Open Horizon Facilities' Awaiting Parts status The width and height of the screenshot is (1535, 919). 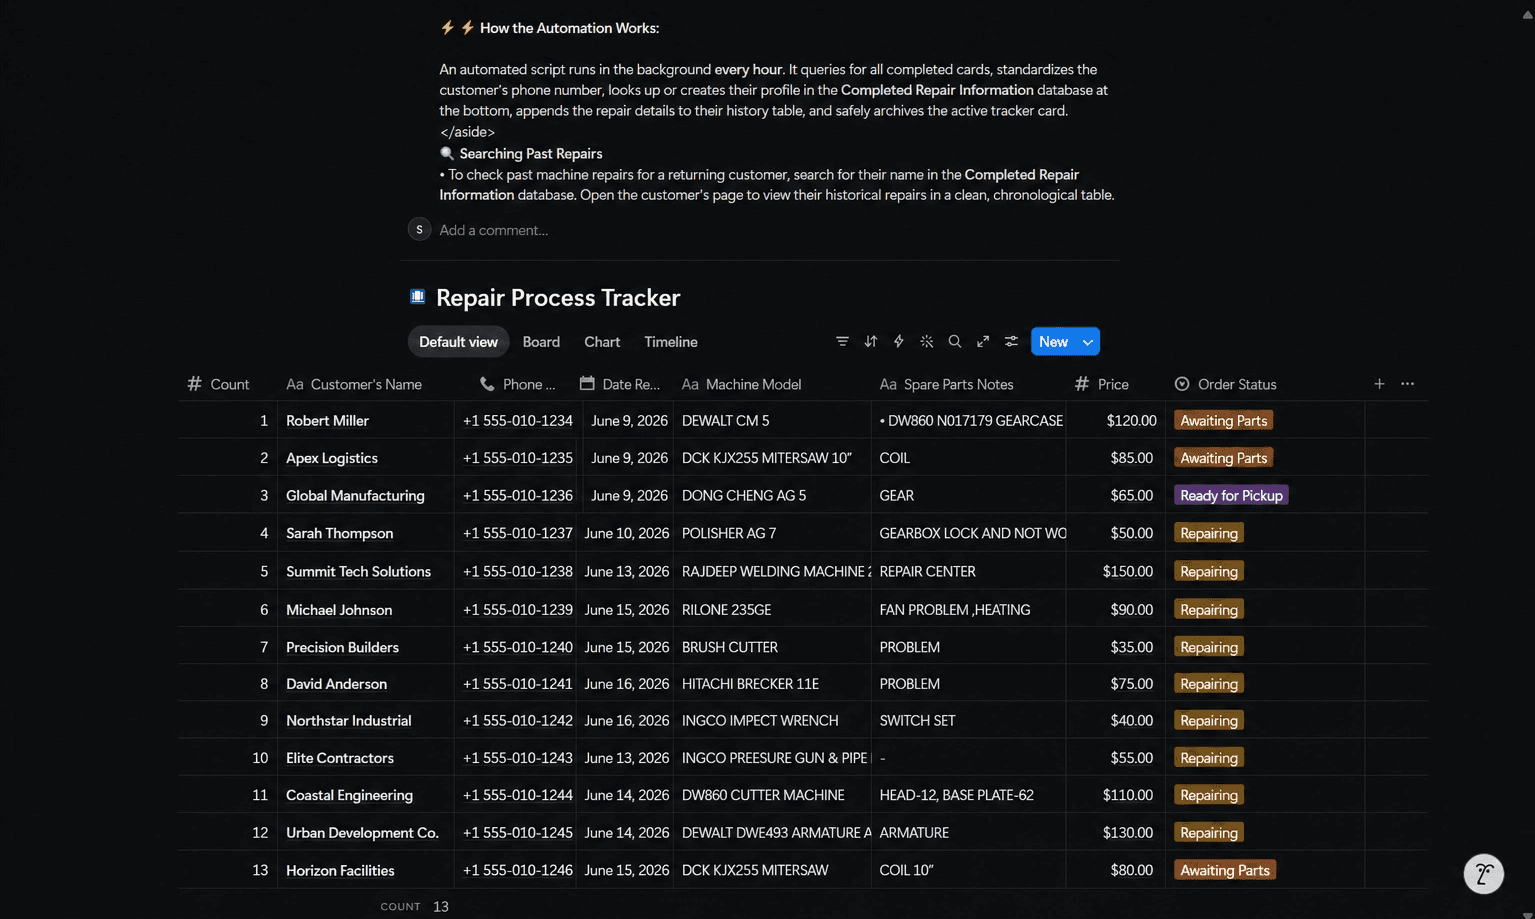pos(1224,870)
